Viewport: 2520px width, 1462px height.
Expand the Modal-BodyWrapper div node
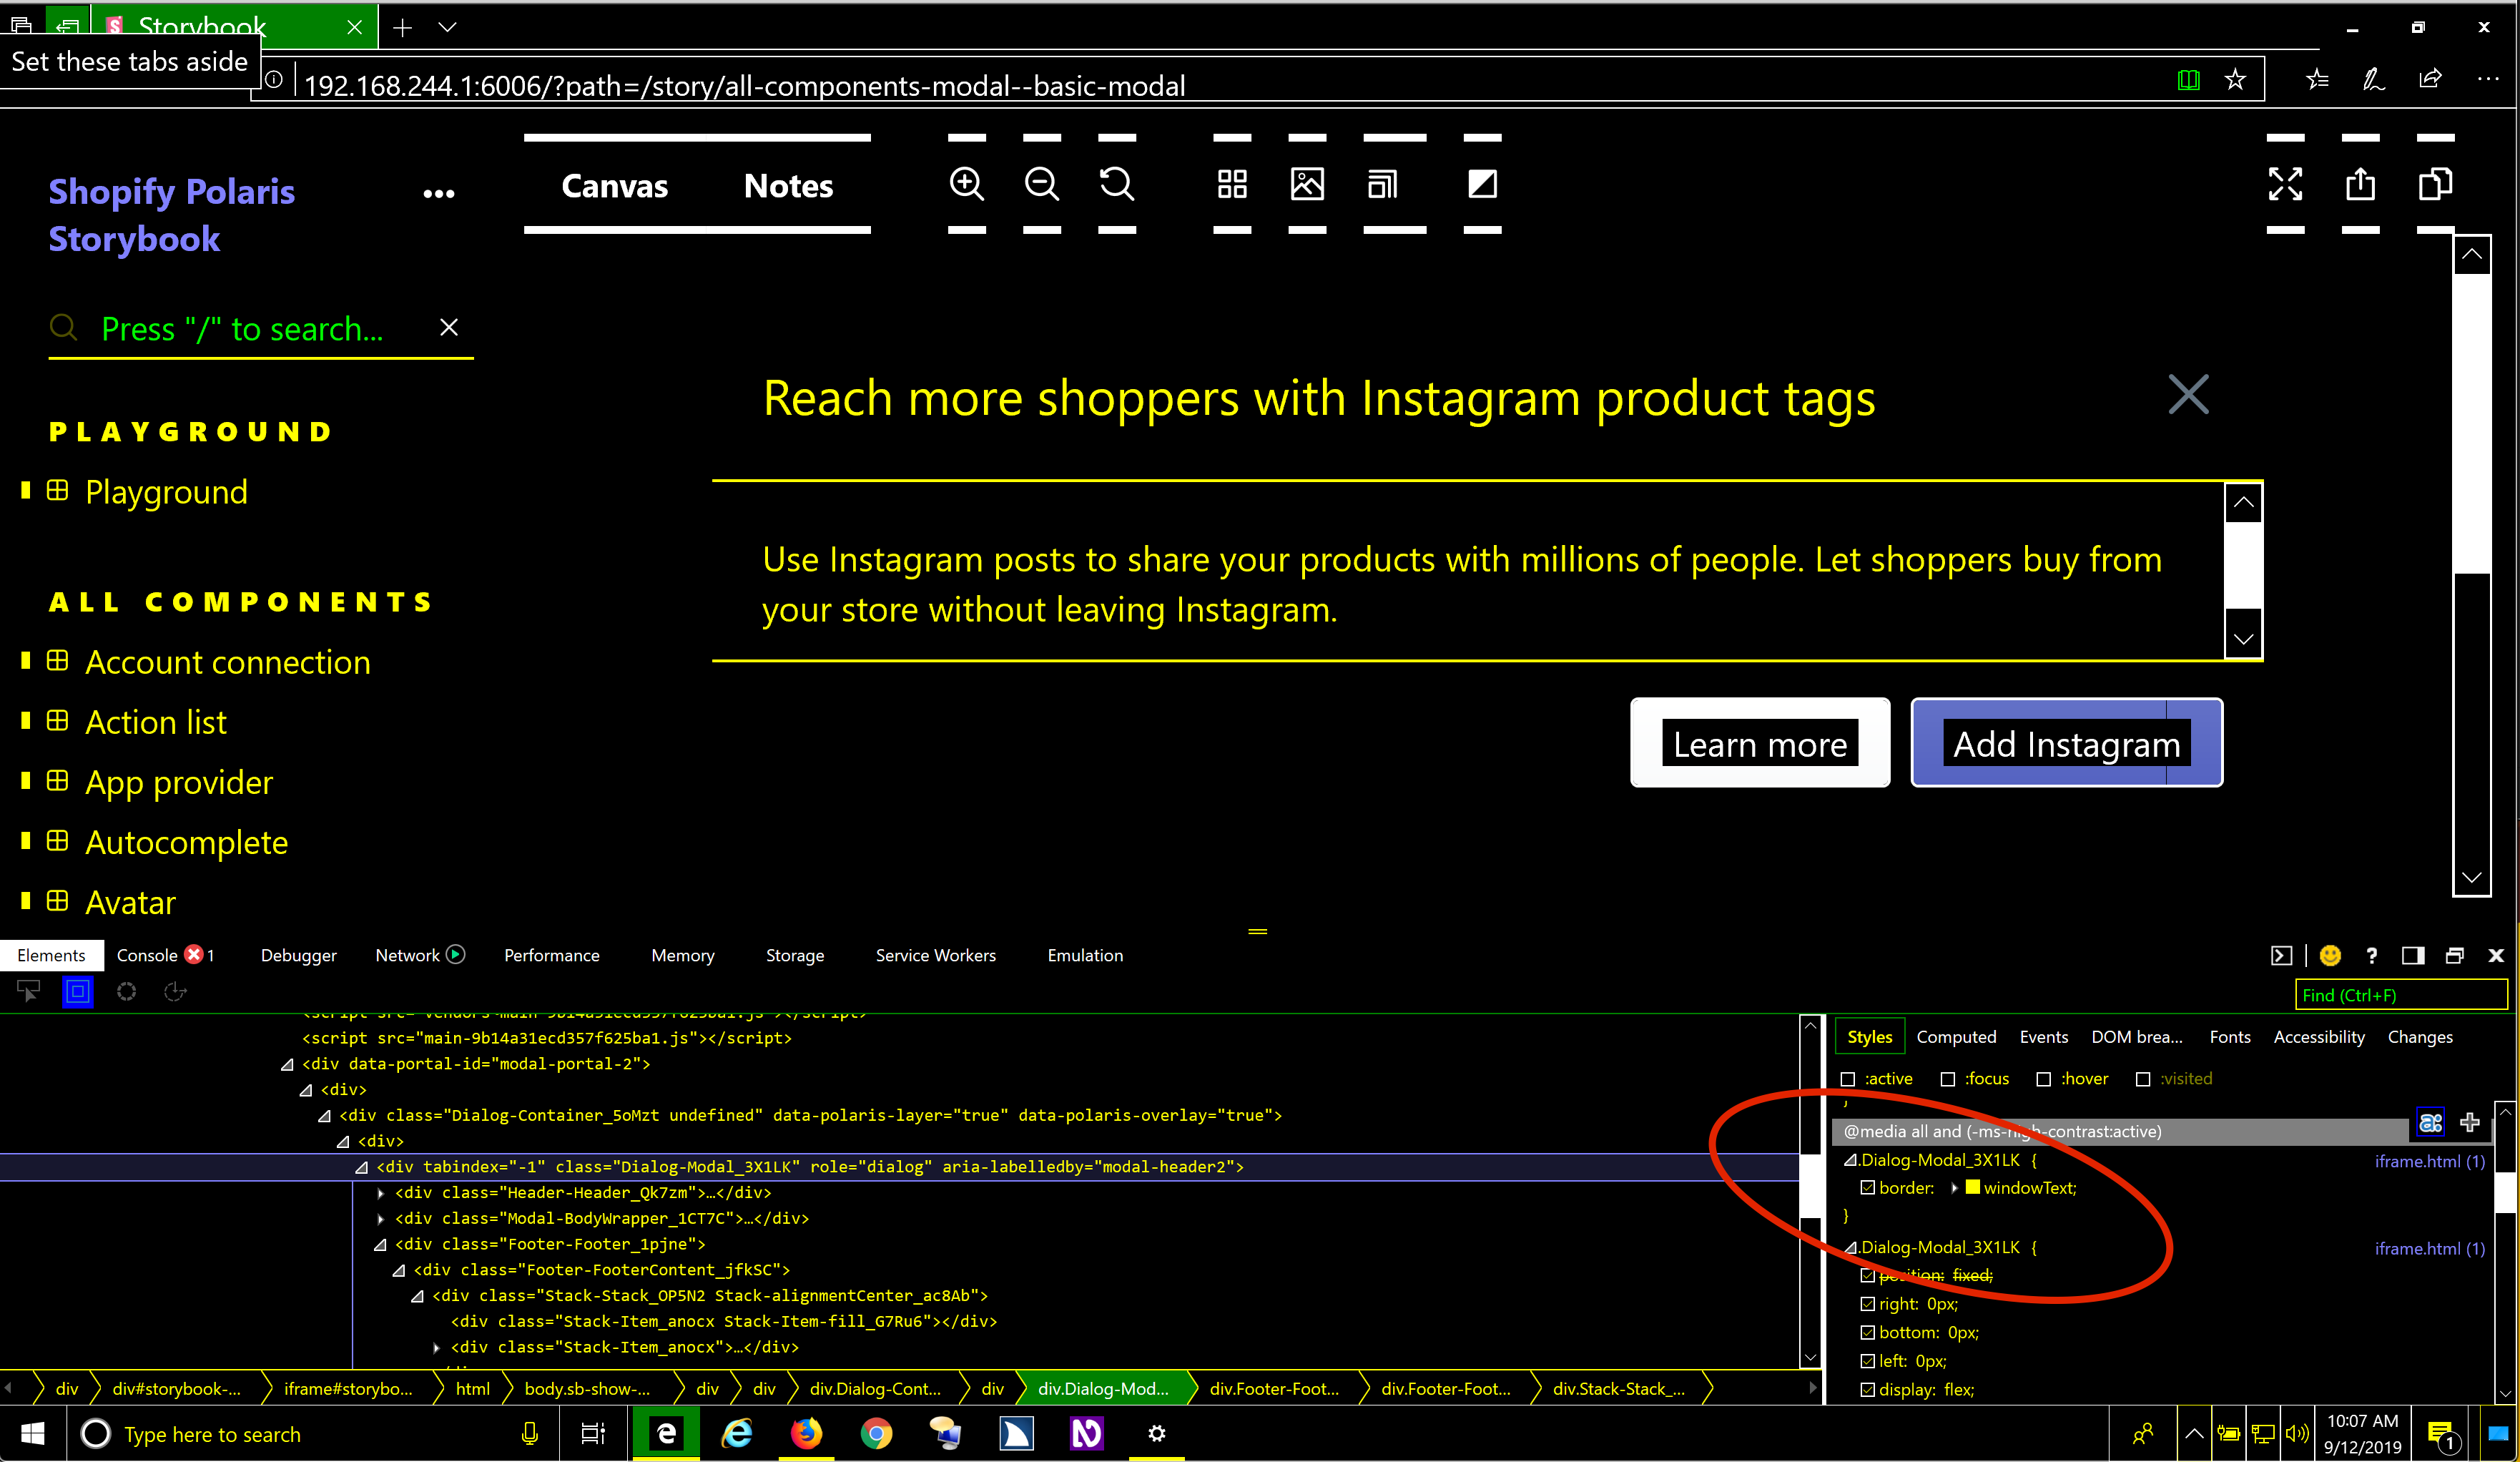[381, 1219]
